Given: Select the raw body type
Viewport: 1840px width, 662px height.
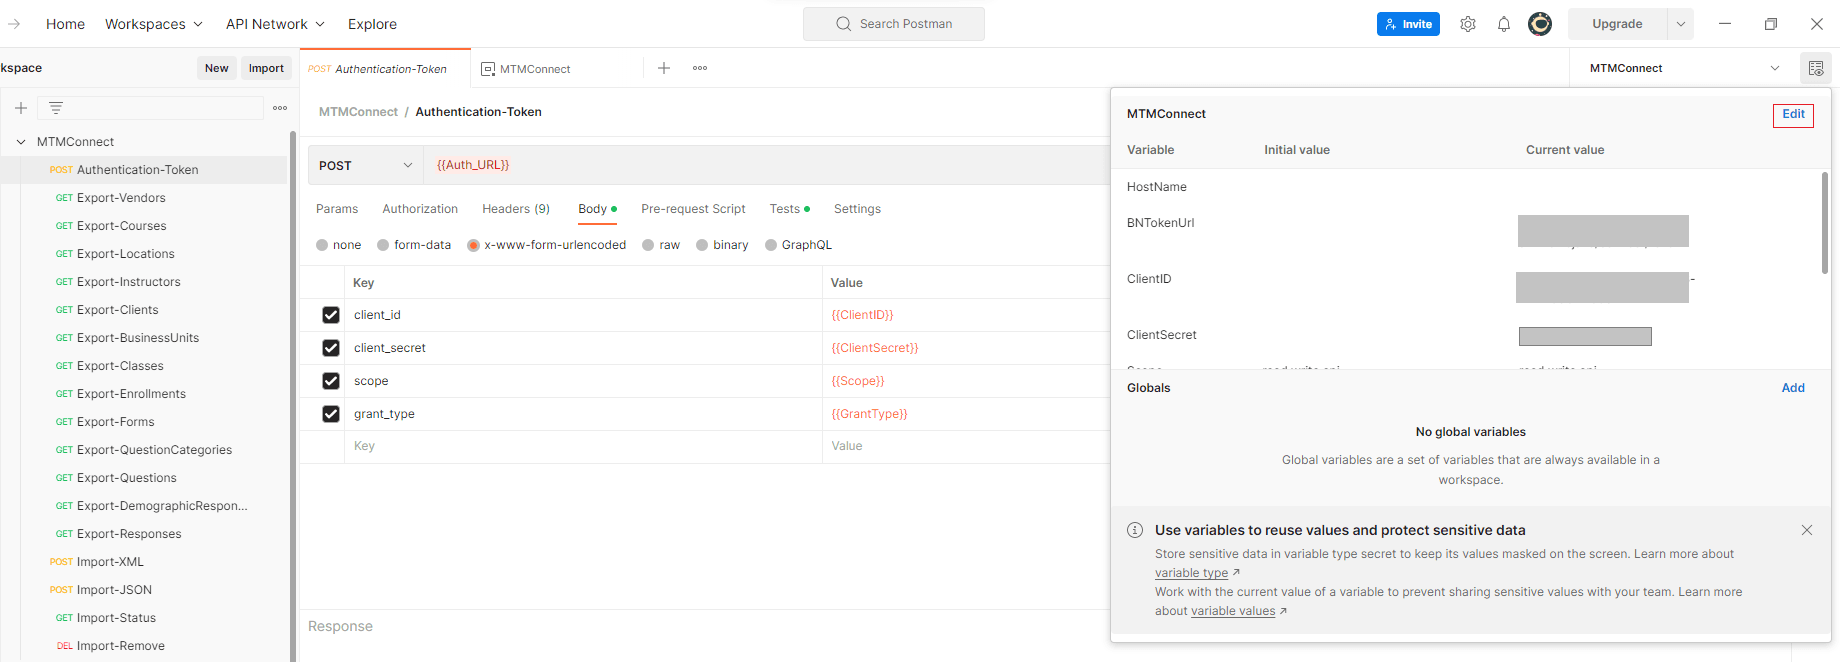Looking at the screenshot, I should [x=648, y=245].
